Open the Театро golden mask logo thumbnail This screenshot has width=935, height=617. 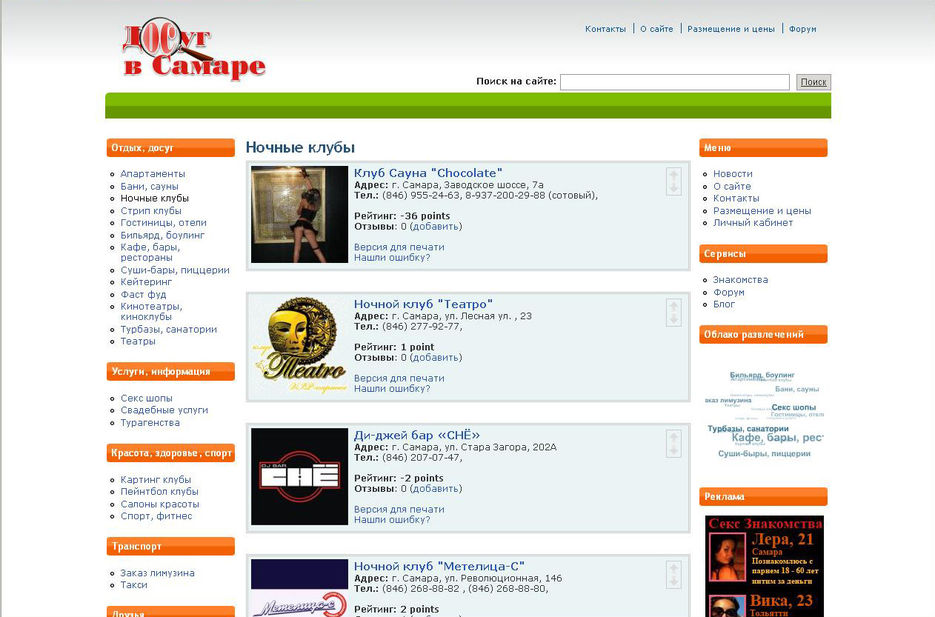[299, 346]
